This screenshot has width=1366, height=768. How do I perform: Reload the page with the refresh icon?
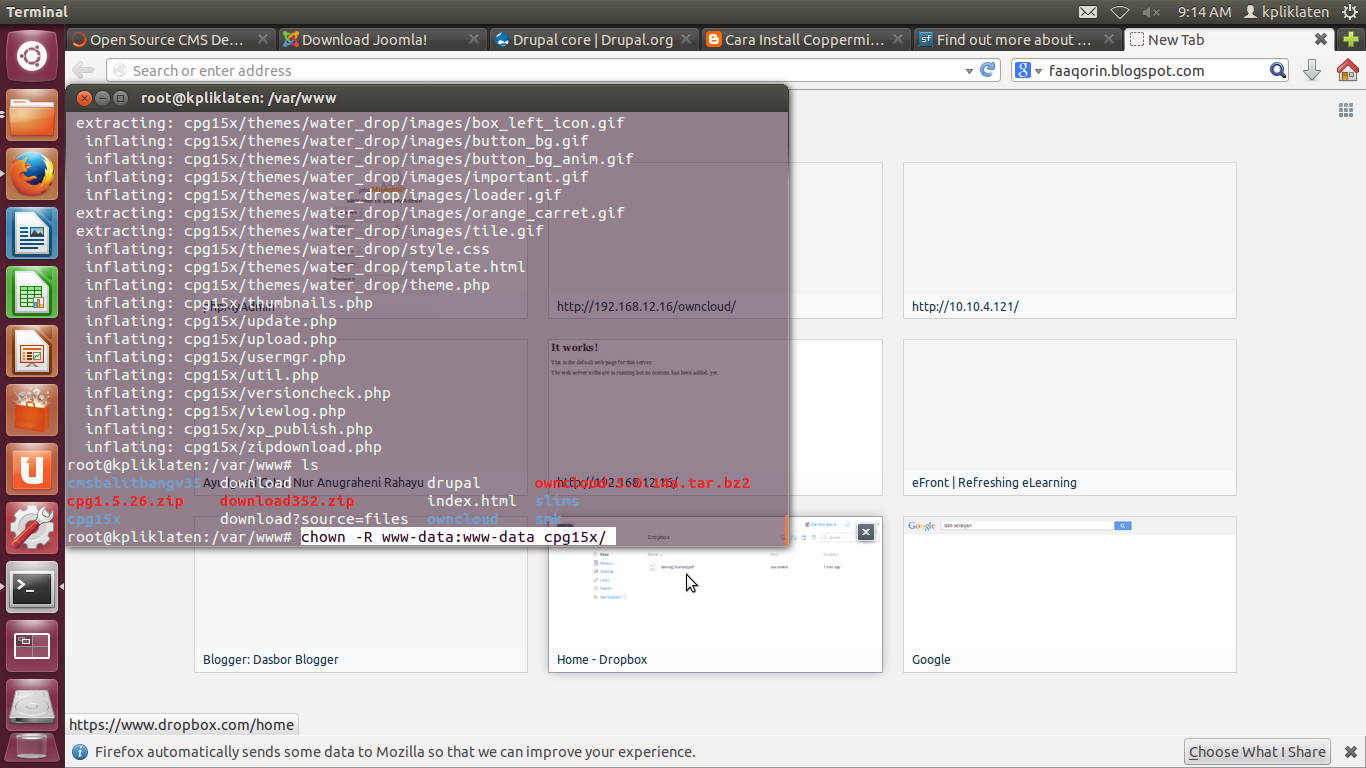[988, 70]
